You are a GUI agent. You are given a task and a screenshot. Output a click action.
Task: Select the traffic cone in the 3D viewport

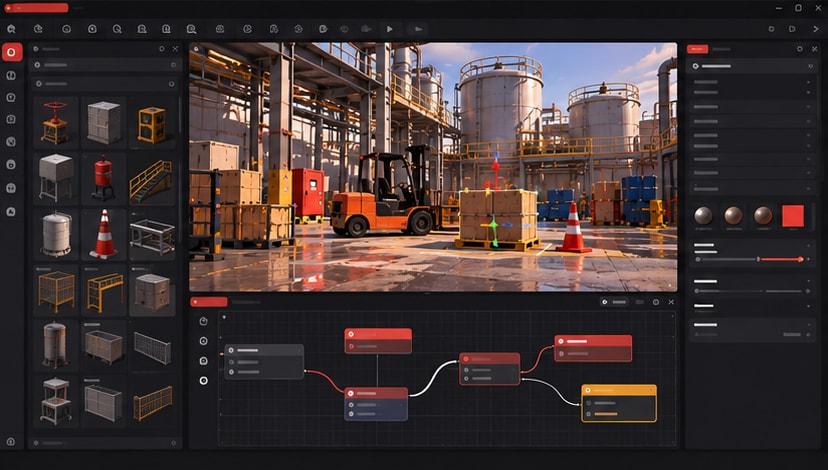pyautogui.click(x=573, y=227)
